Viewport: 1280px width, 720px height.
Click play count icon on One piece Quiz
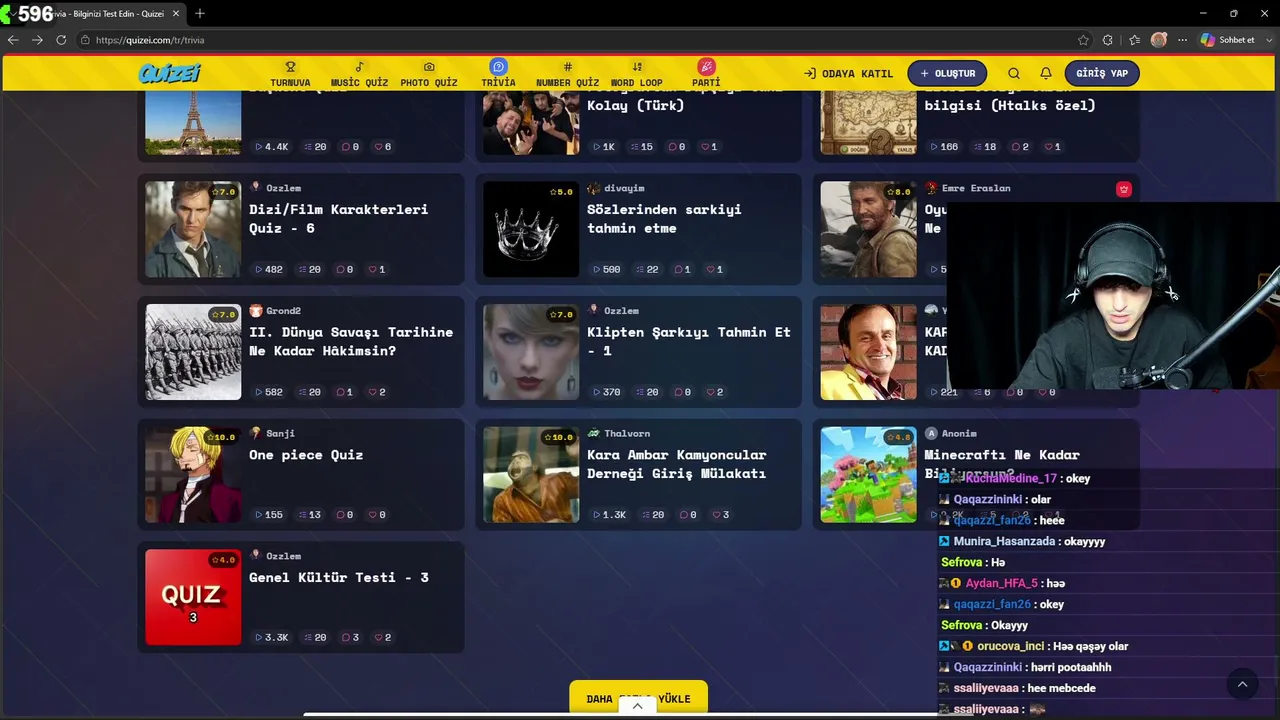[258, 515]
